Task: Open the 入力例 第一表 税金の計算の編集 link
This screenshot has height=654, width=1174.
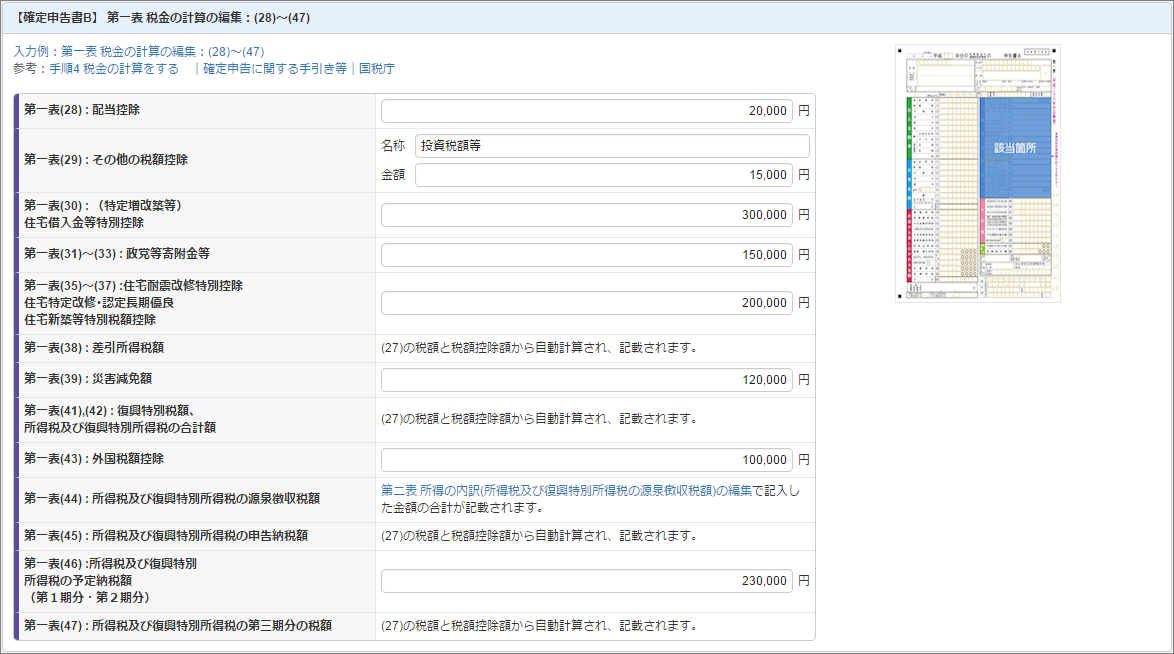Action: [139, 52]
